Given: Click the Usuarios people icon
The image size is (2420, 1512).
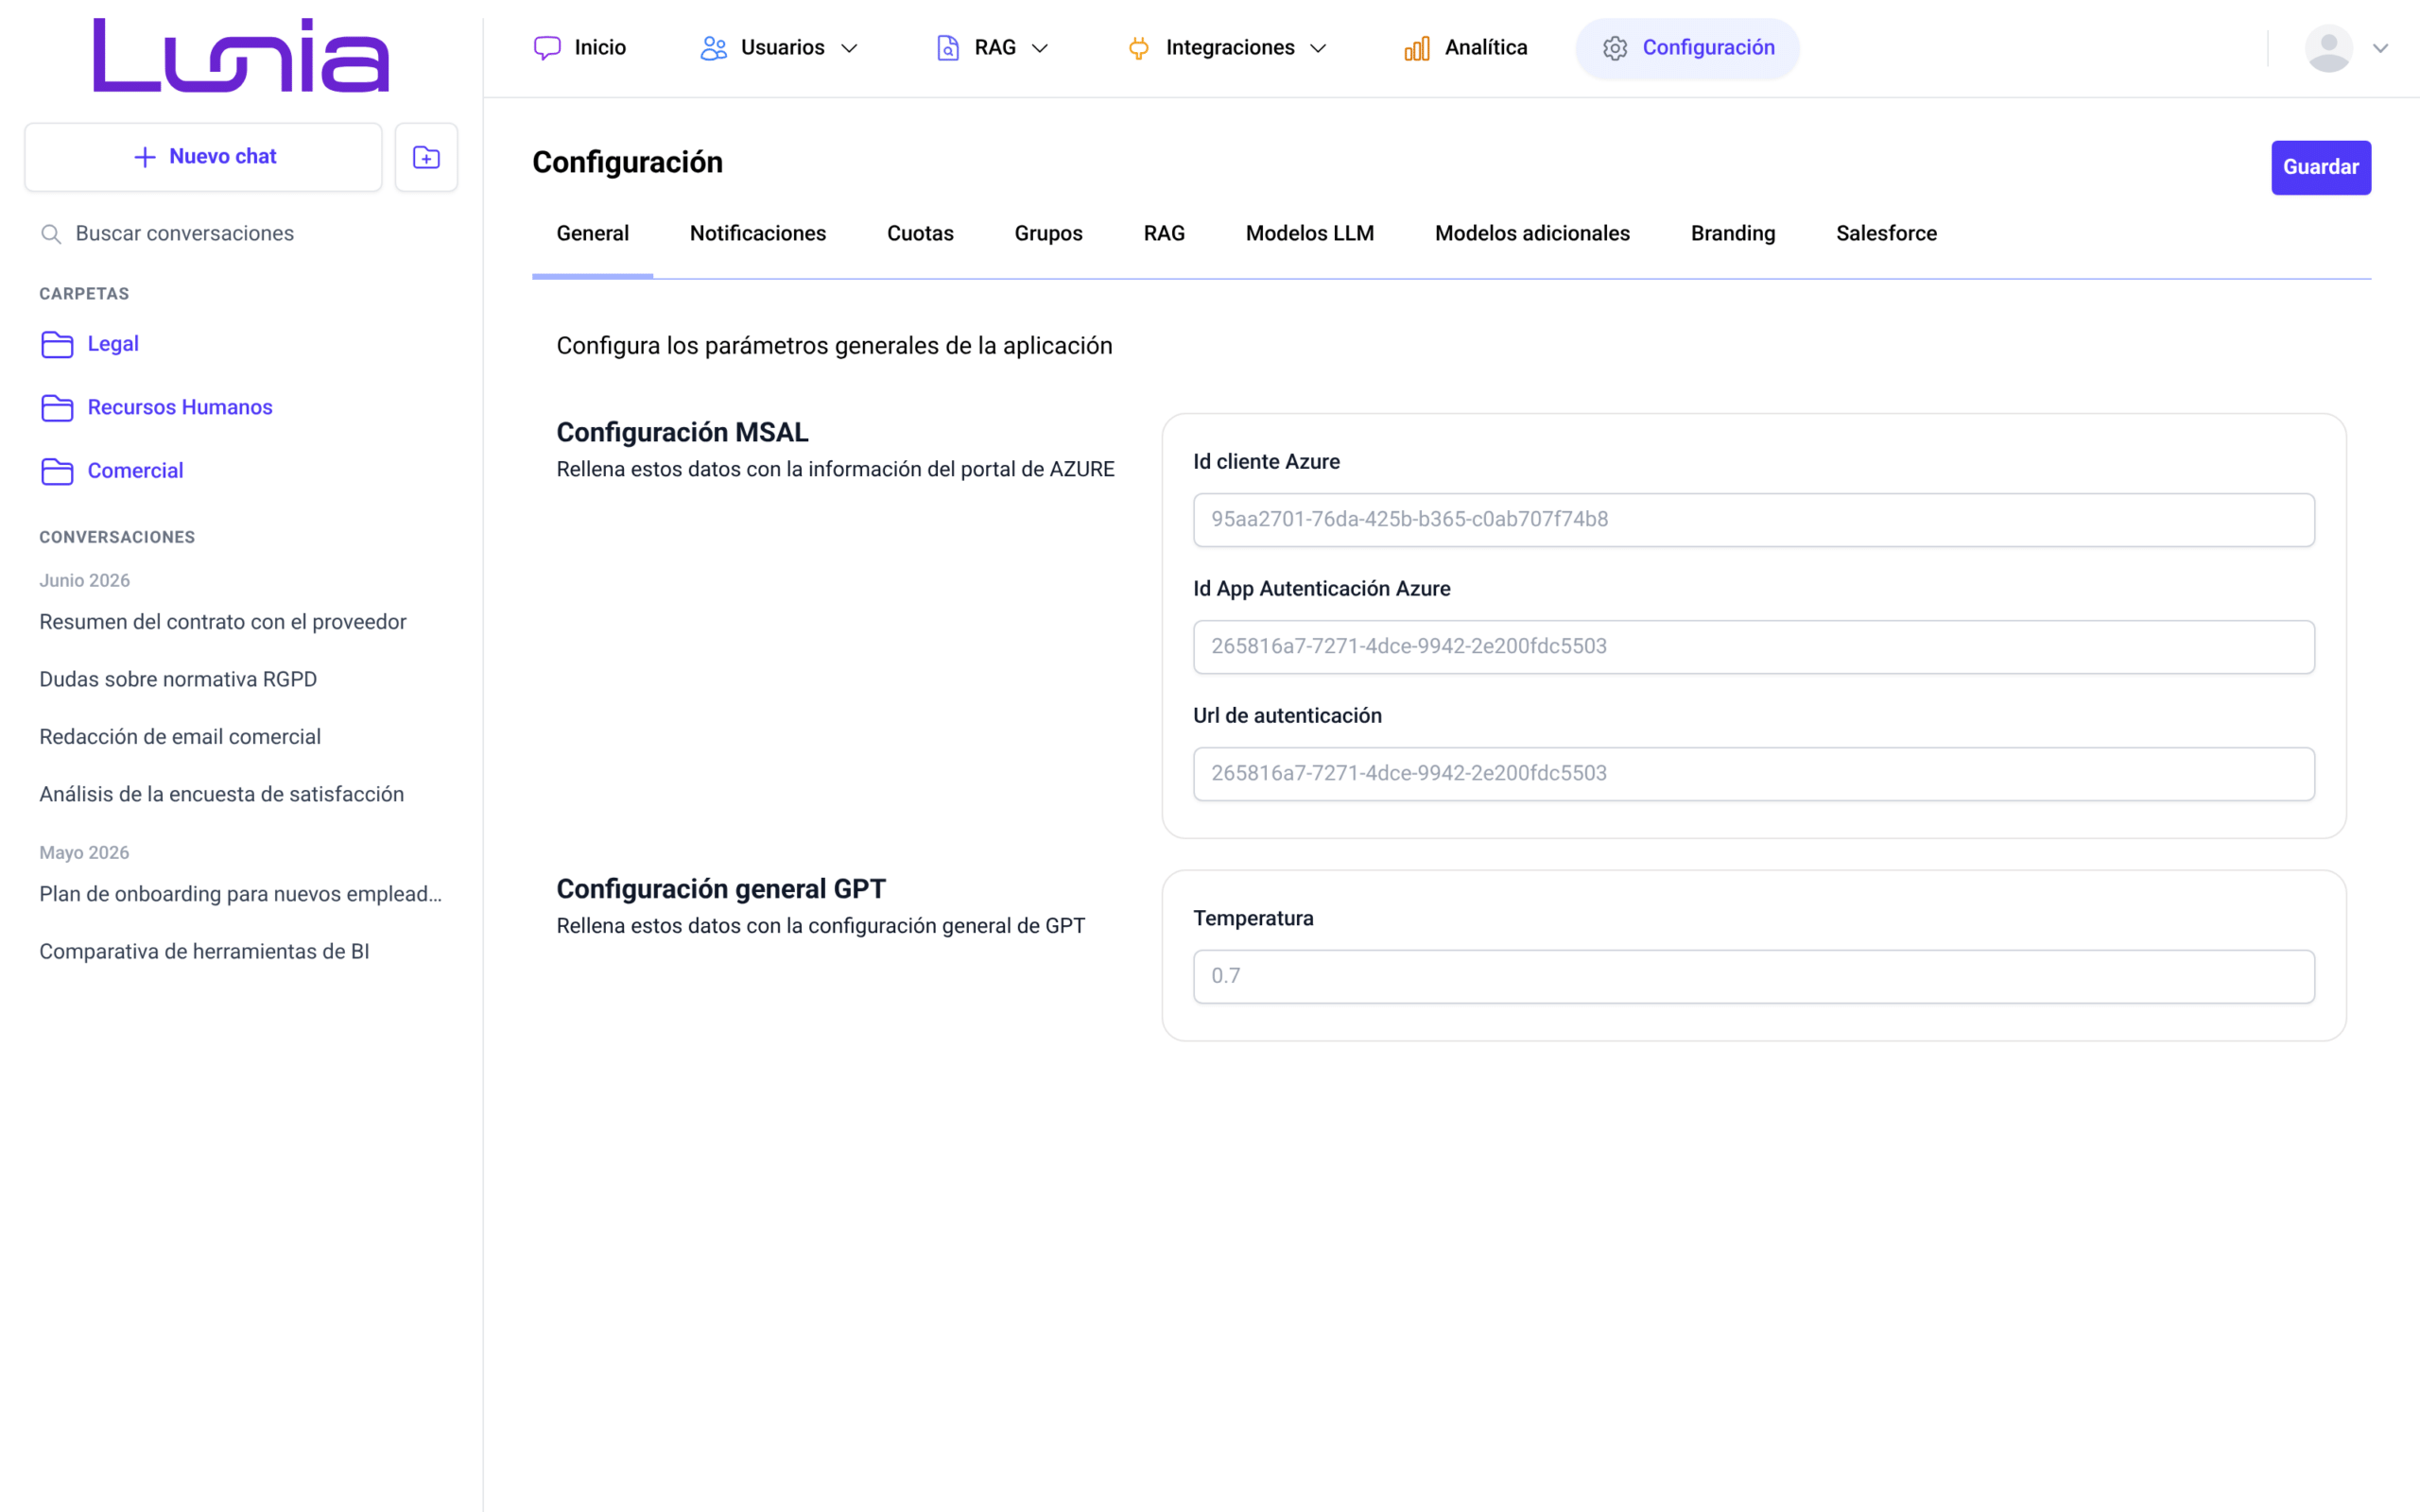Looking at the screenshot, I should pos(713,48).
